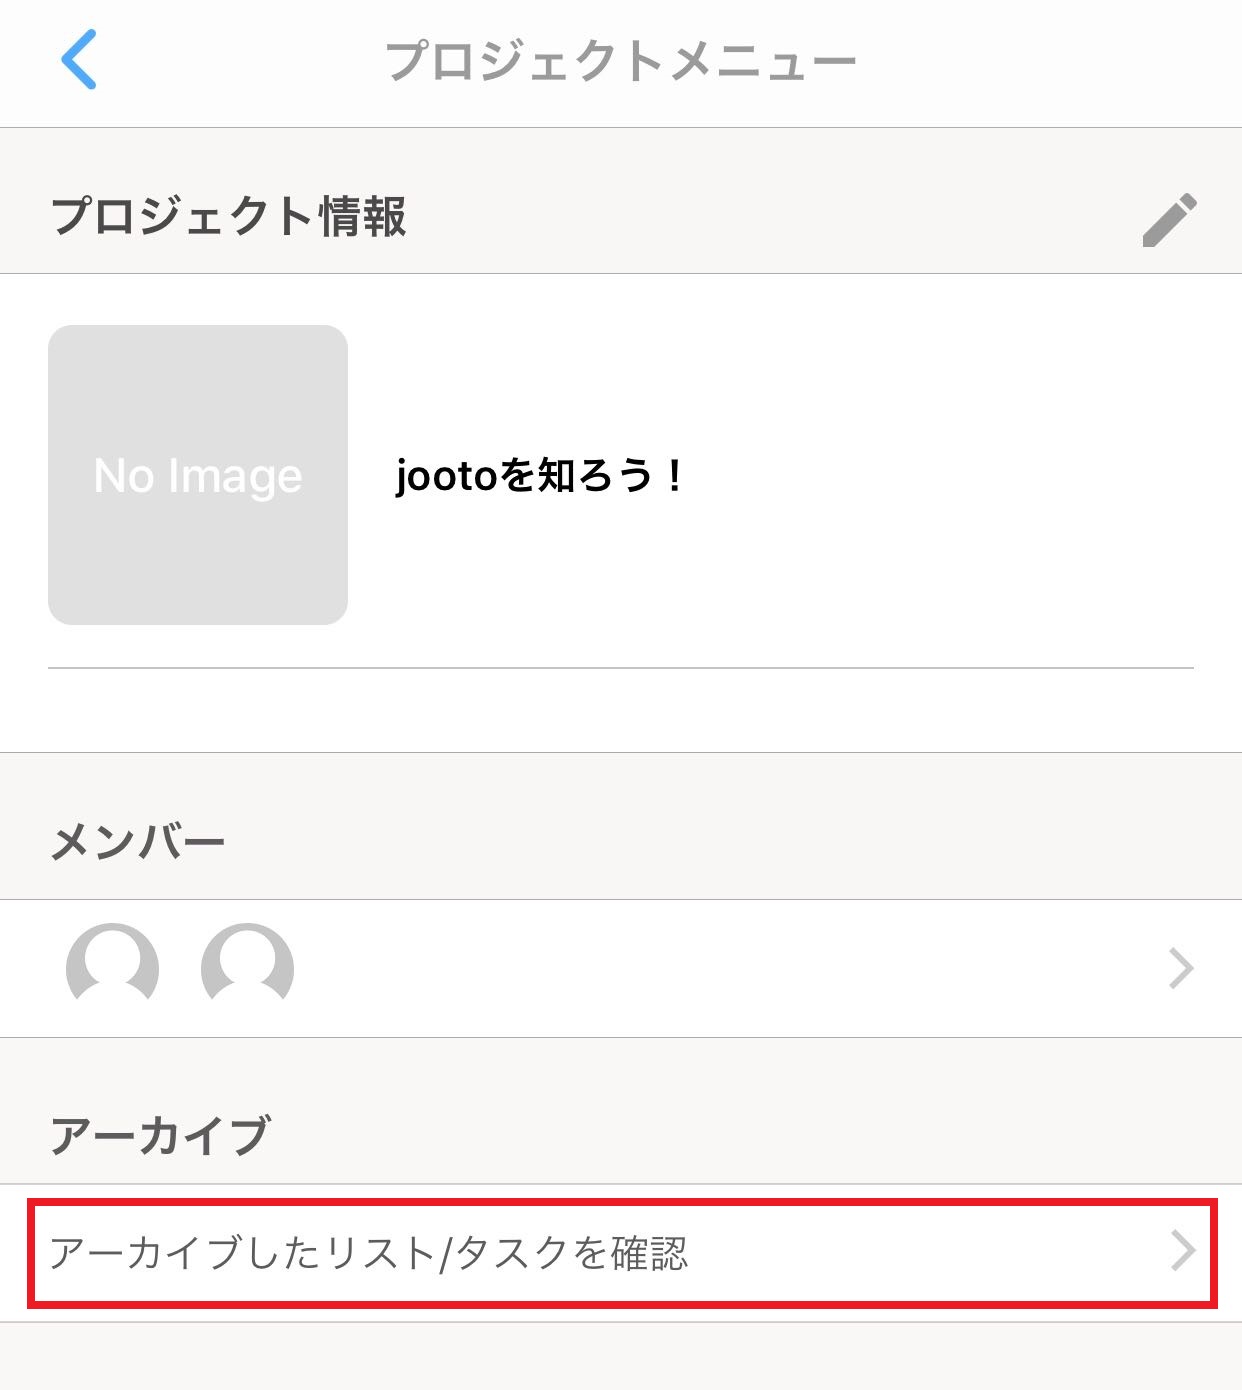Image resolution: width=1242 pixels, height=1390 pixels.
Task: Open アーカイブしたリスト/タスクを確認
Action: (x=368, y=1253)
